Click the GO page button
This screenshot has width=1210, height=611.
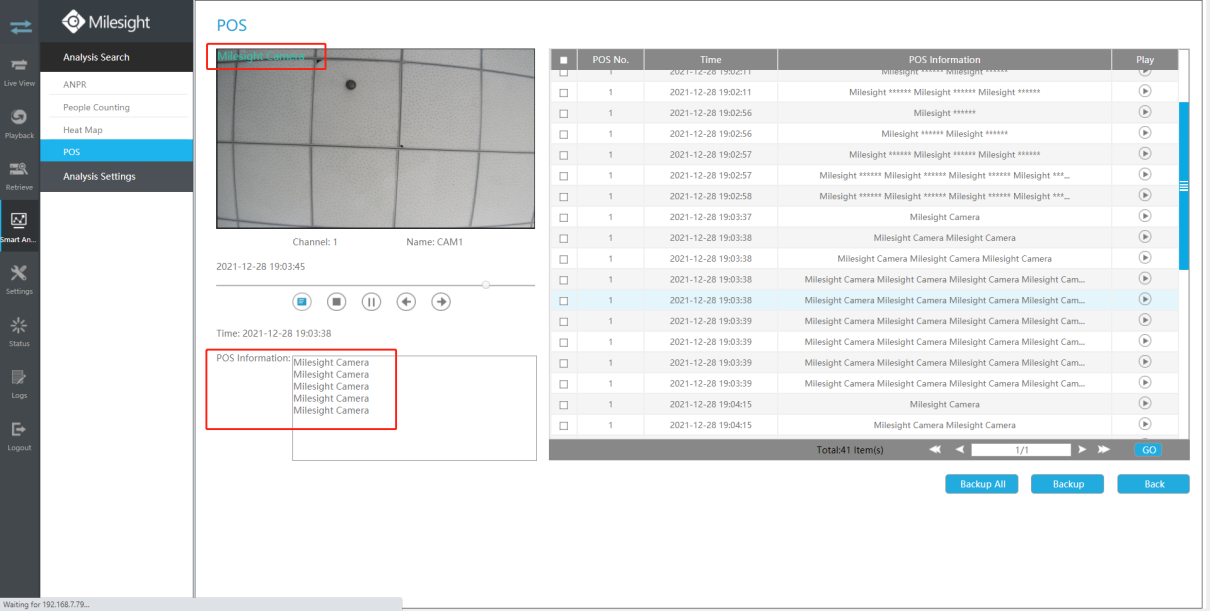(1148, 450)
